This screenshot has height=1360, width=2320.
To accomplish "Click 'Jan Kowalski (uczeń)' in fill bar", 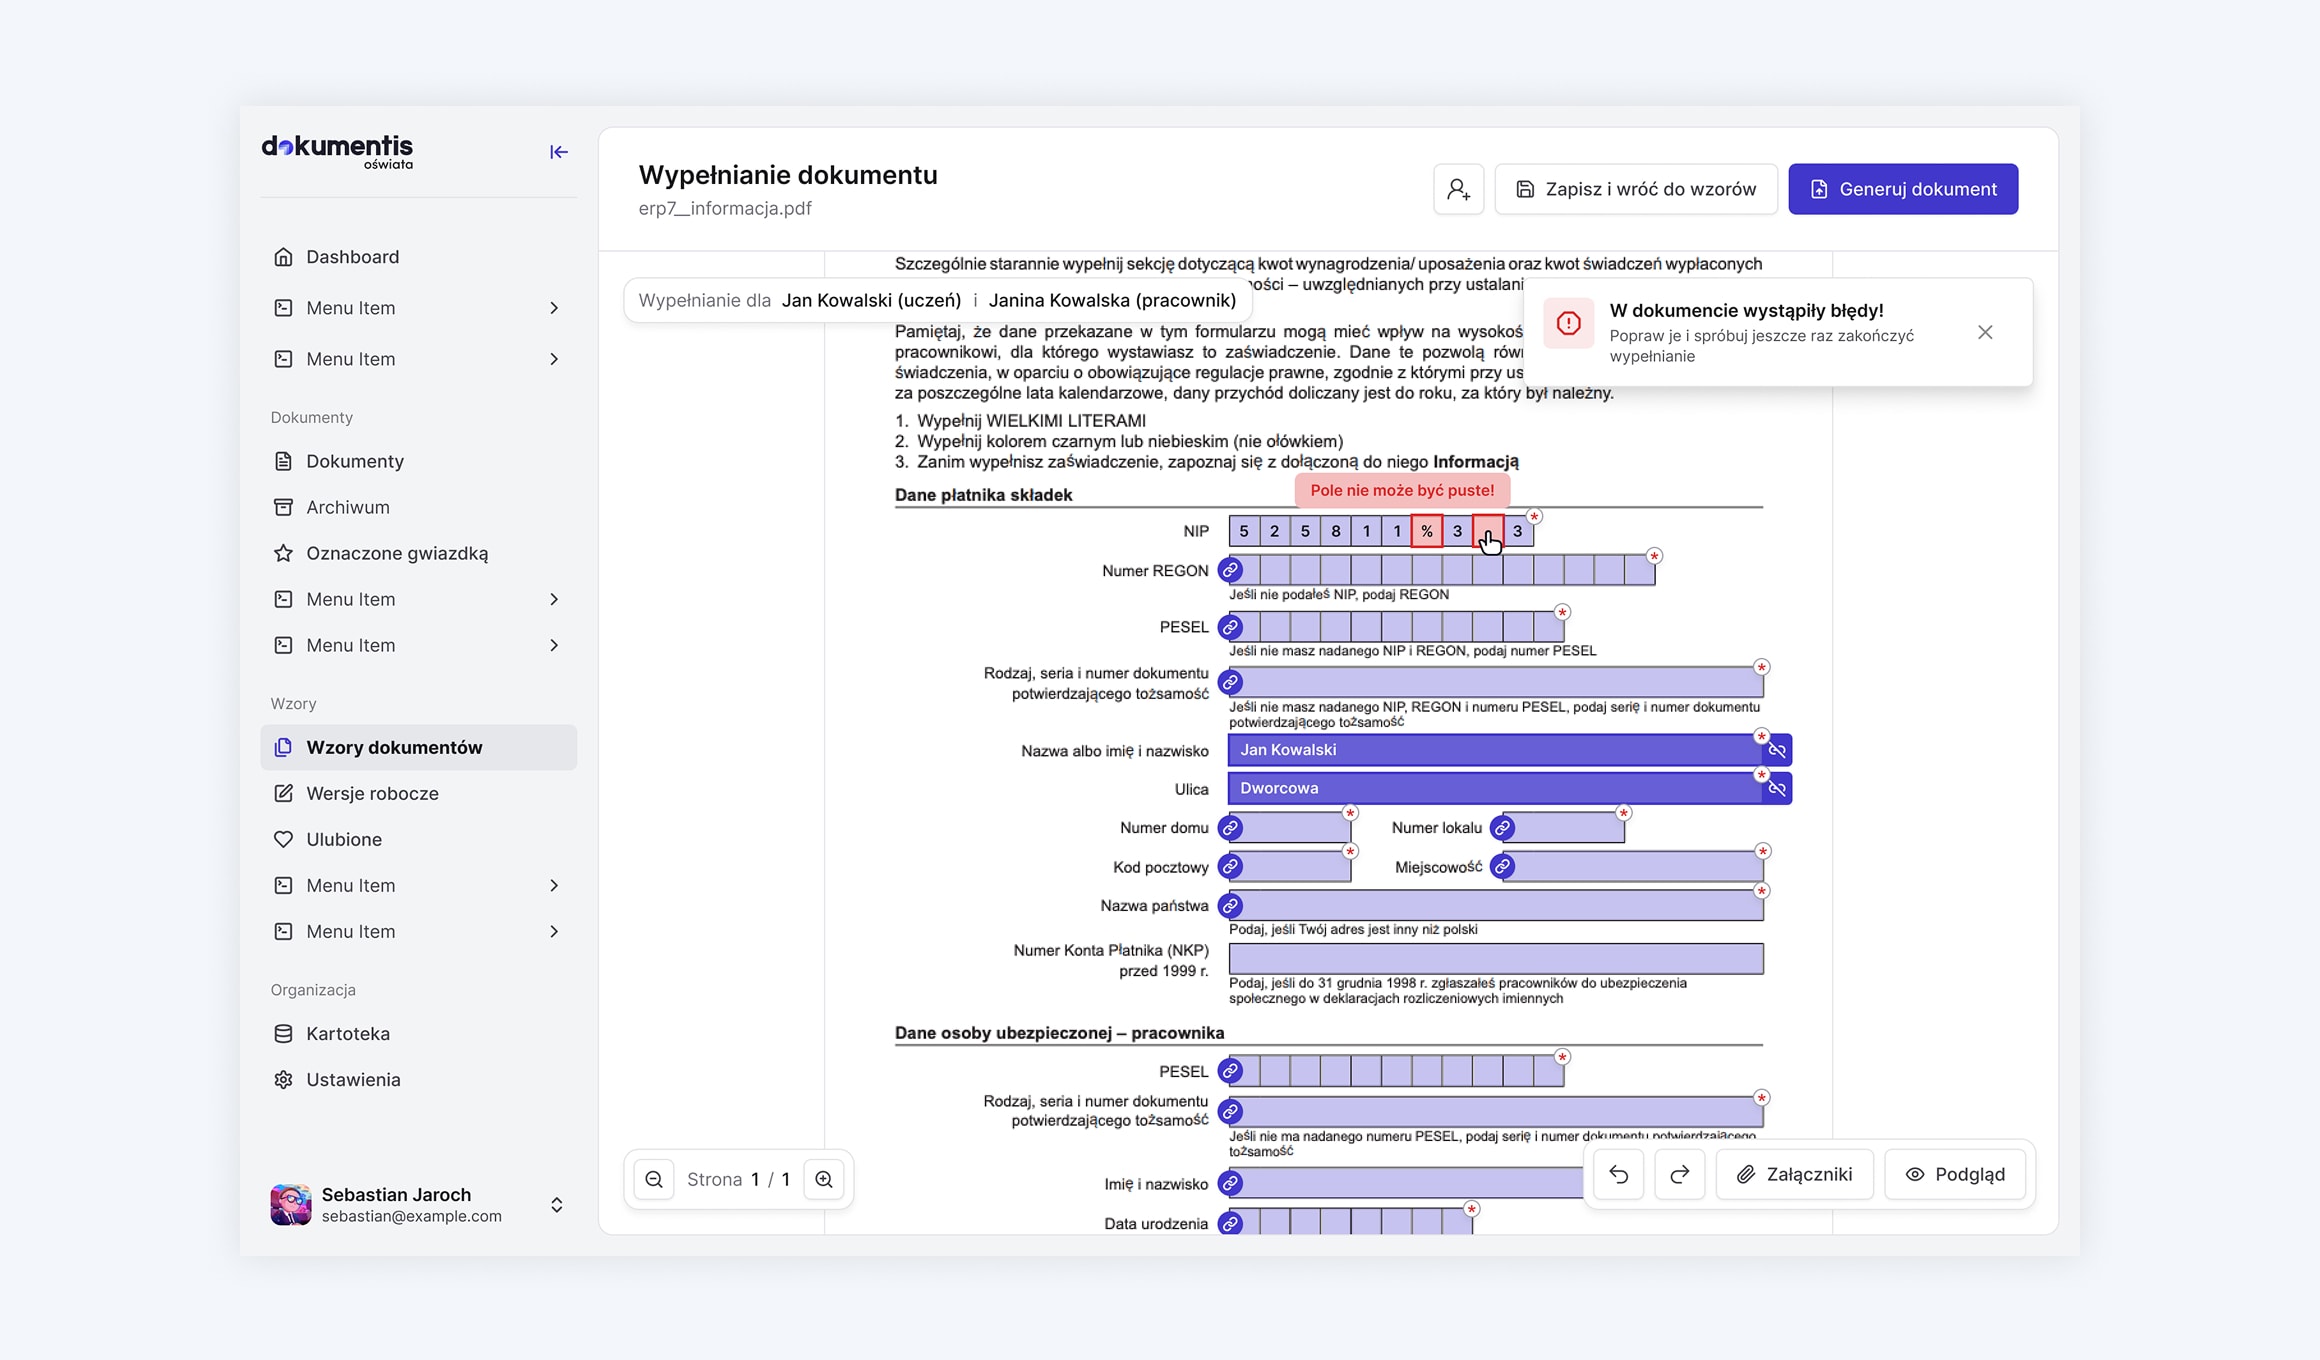I will pos(871,300).
